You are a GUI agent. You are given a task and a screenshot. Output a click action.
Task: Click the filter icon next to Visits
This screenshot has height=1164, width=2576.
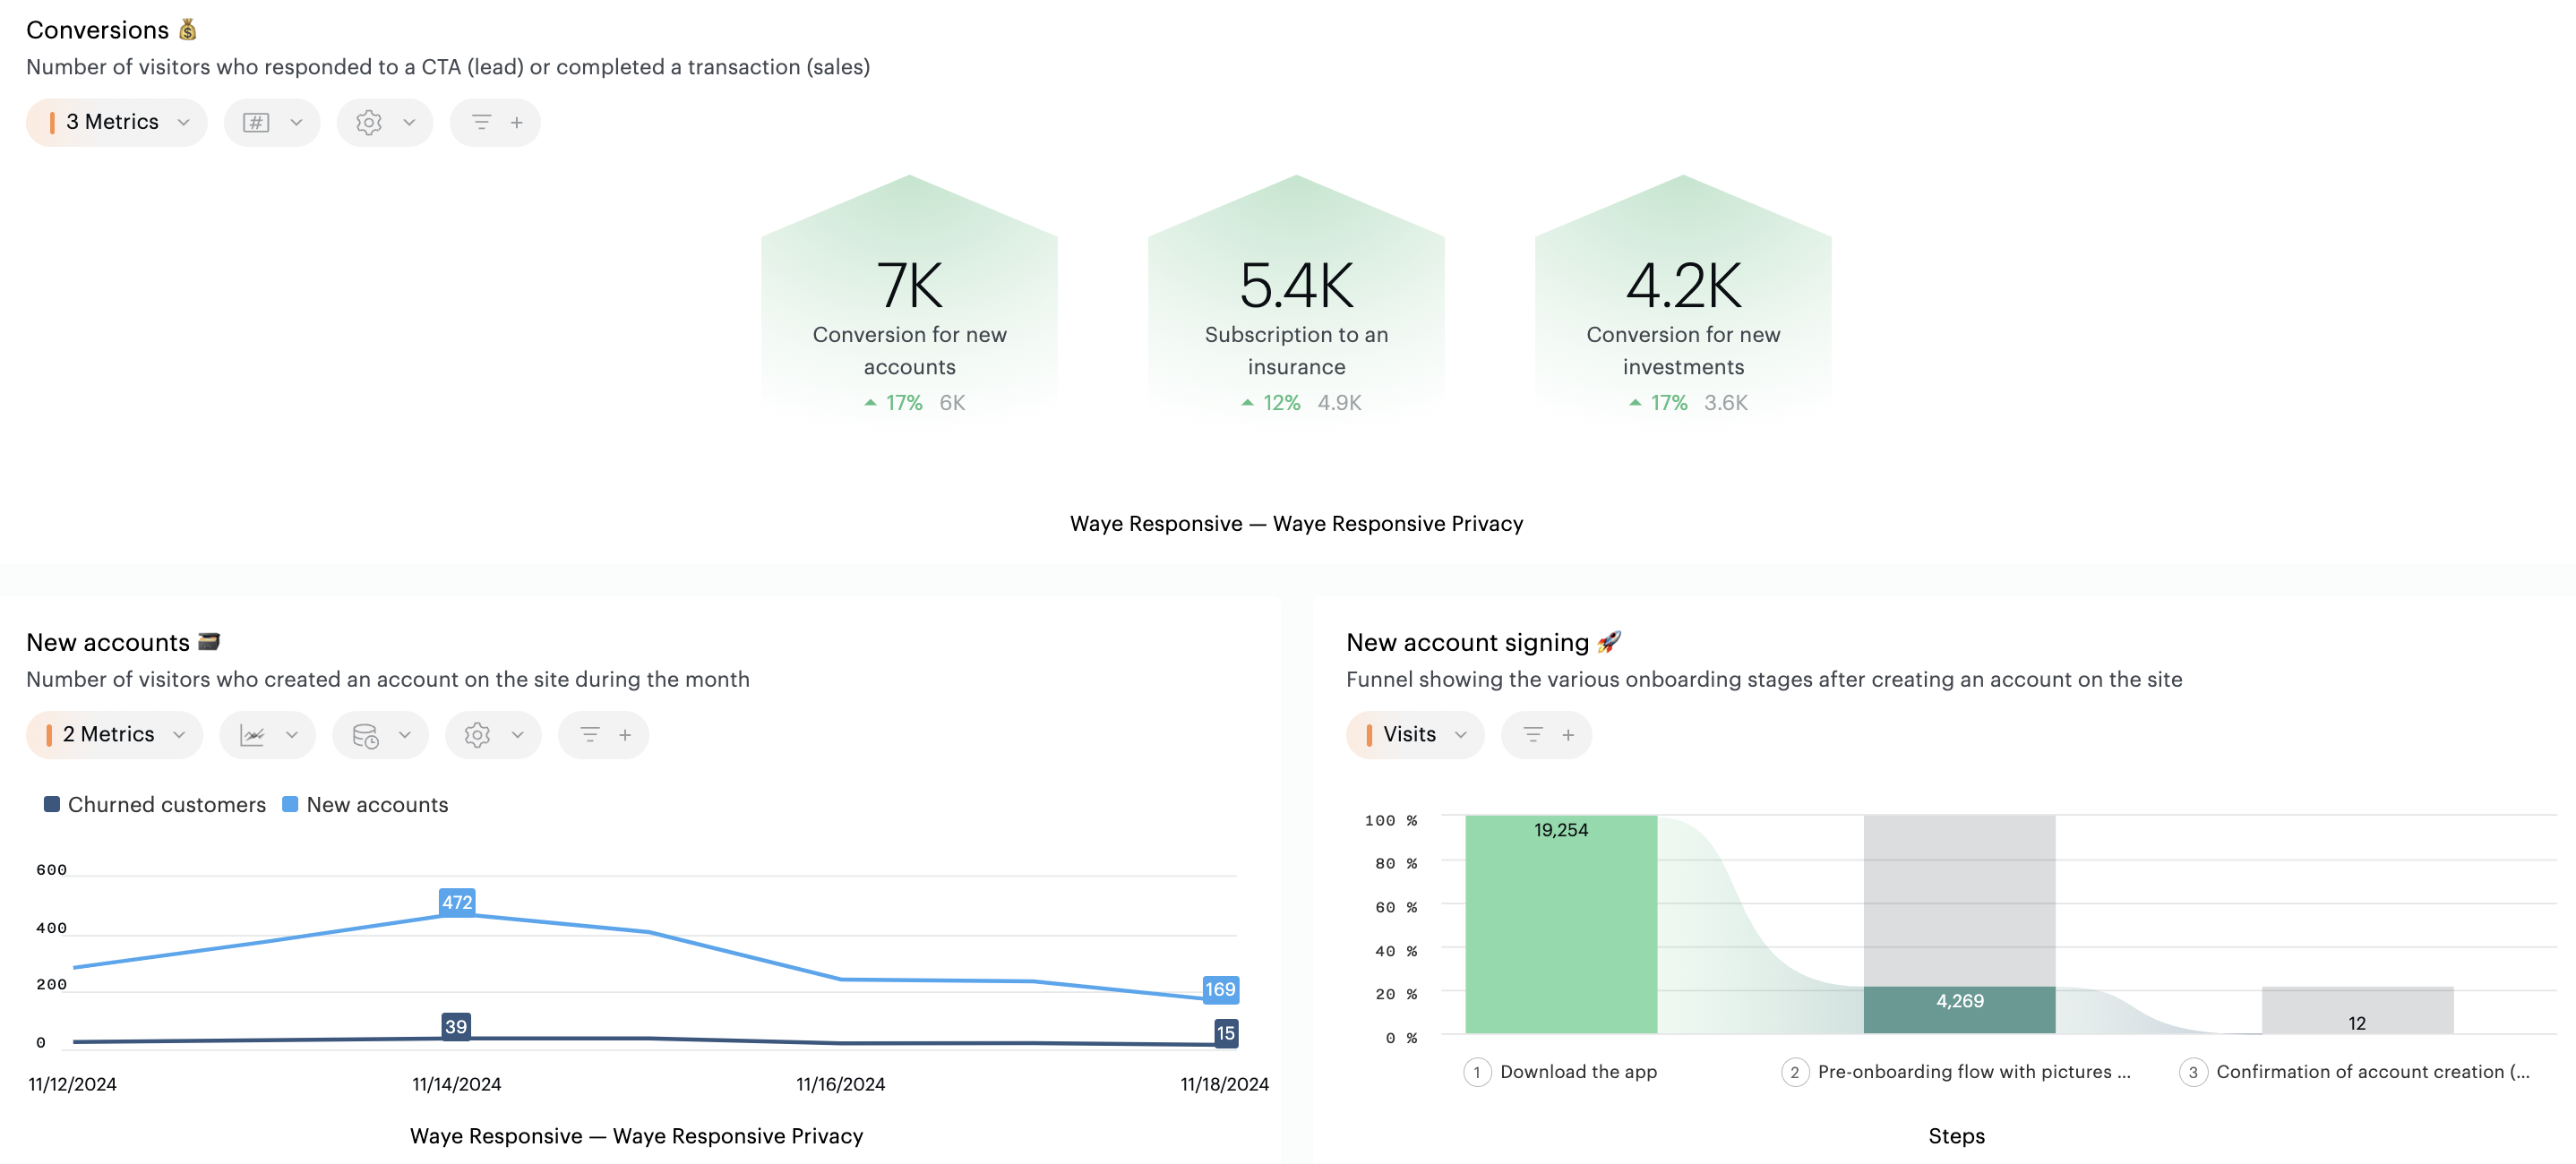coord(1532,735)
